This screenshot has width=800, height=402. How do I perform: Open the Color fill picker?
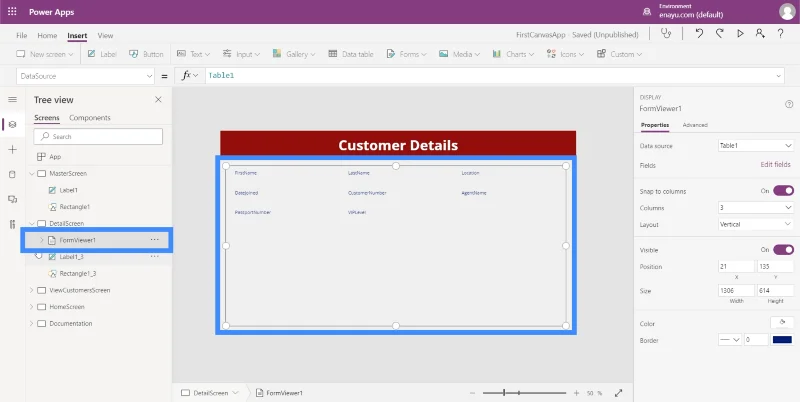click(782, 323)
